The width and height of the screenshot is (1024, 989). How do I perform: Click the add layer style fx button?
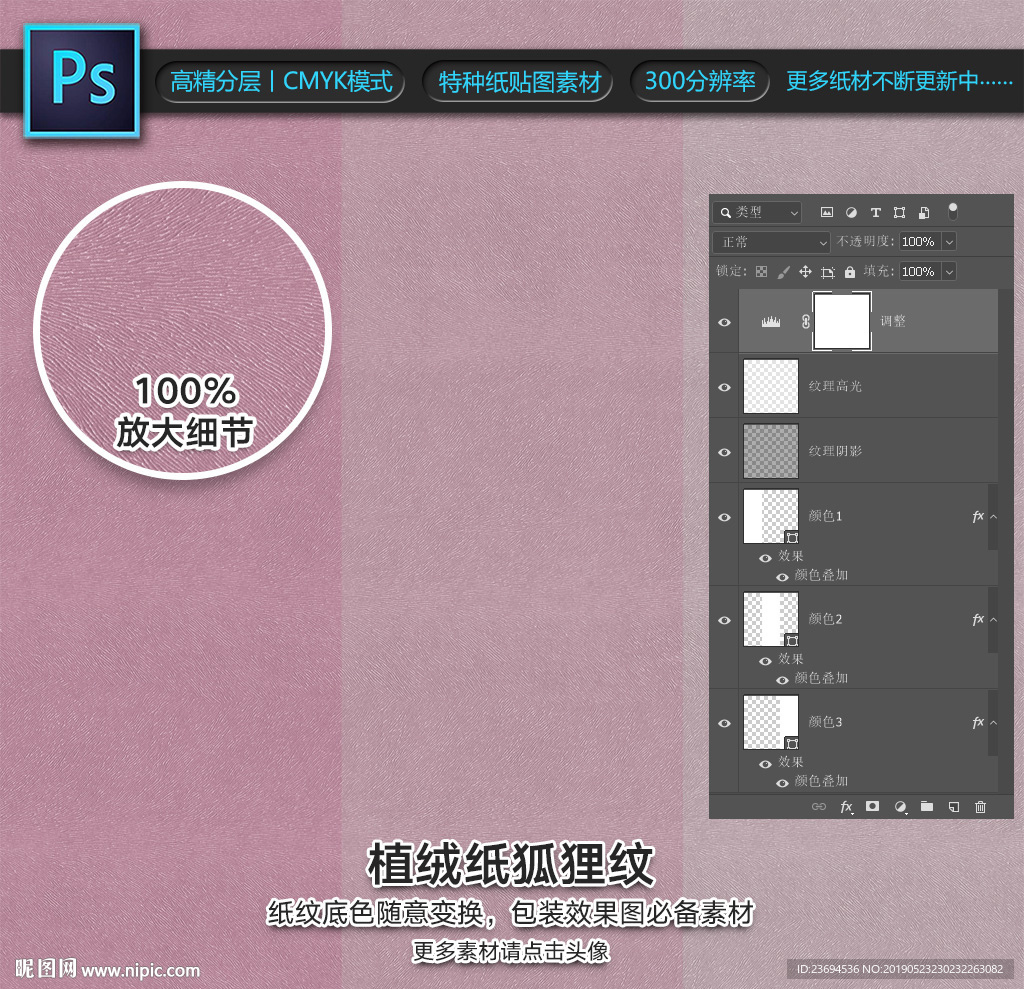click(846, 806)
